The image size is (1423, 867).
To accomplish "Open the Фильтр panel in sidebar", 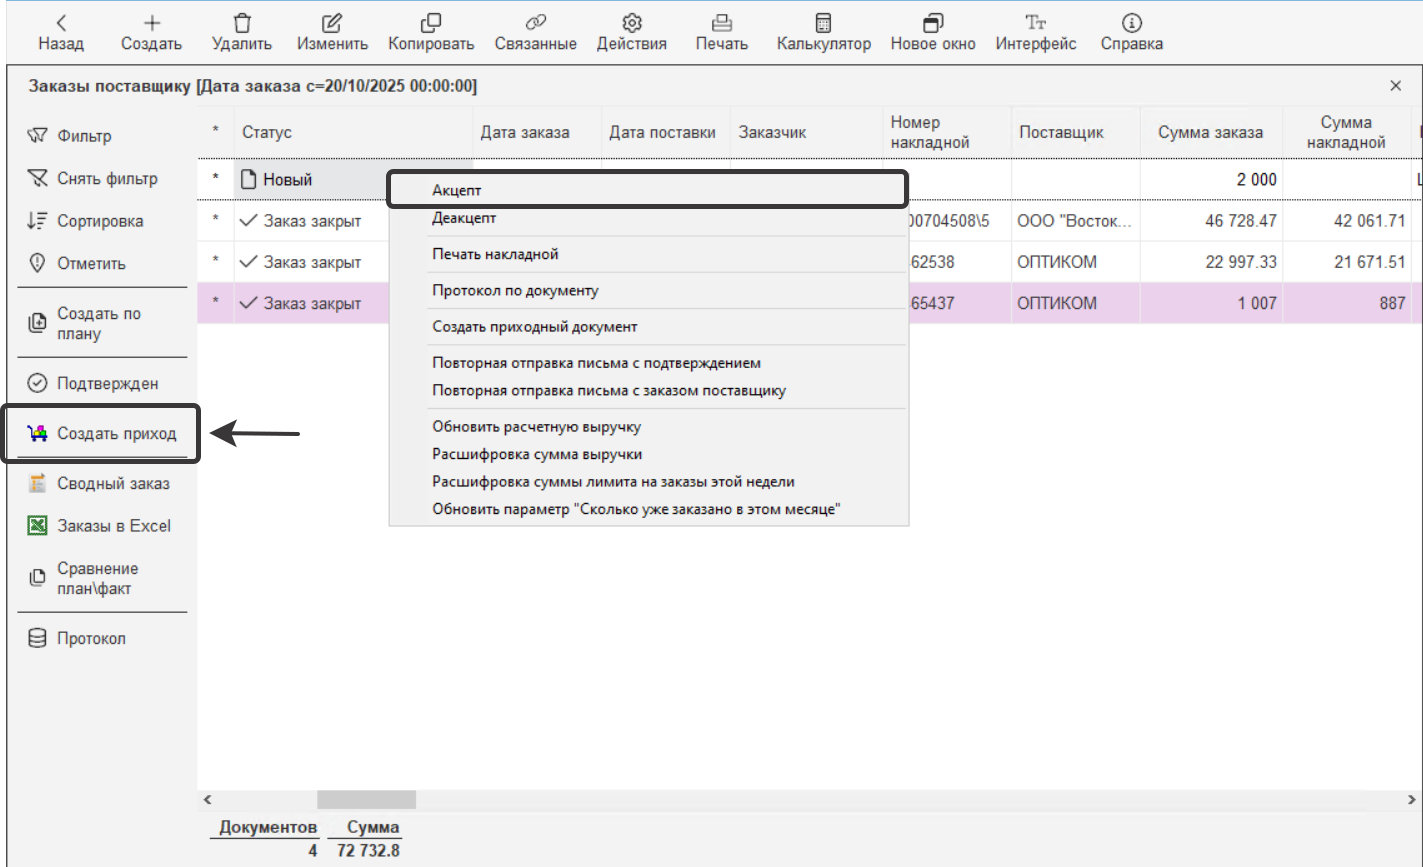I will (x=84, y=136).
